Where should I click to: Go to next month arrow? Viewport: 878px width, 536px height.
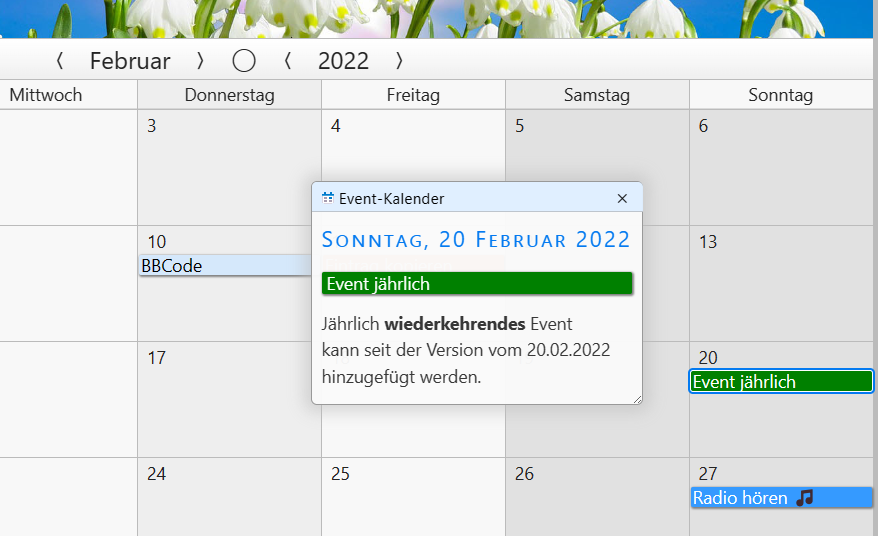[200, 61]
